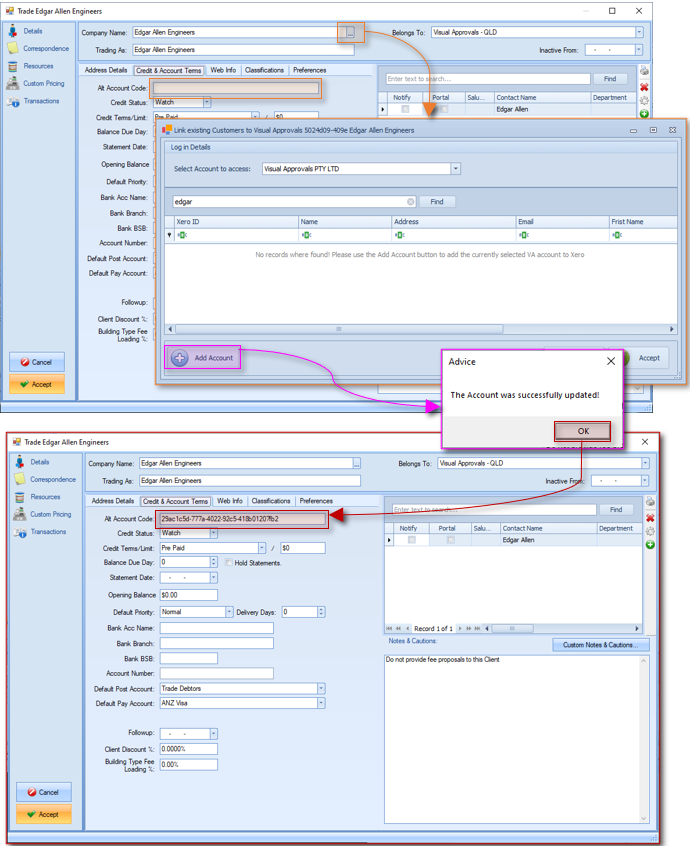Screen dimensions: 690x846
Task: Expand the Select Account to access dropdown
Action: (456, 169)
